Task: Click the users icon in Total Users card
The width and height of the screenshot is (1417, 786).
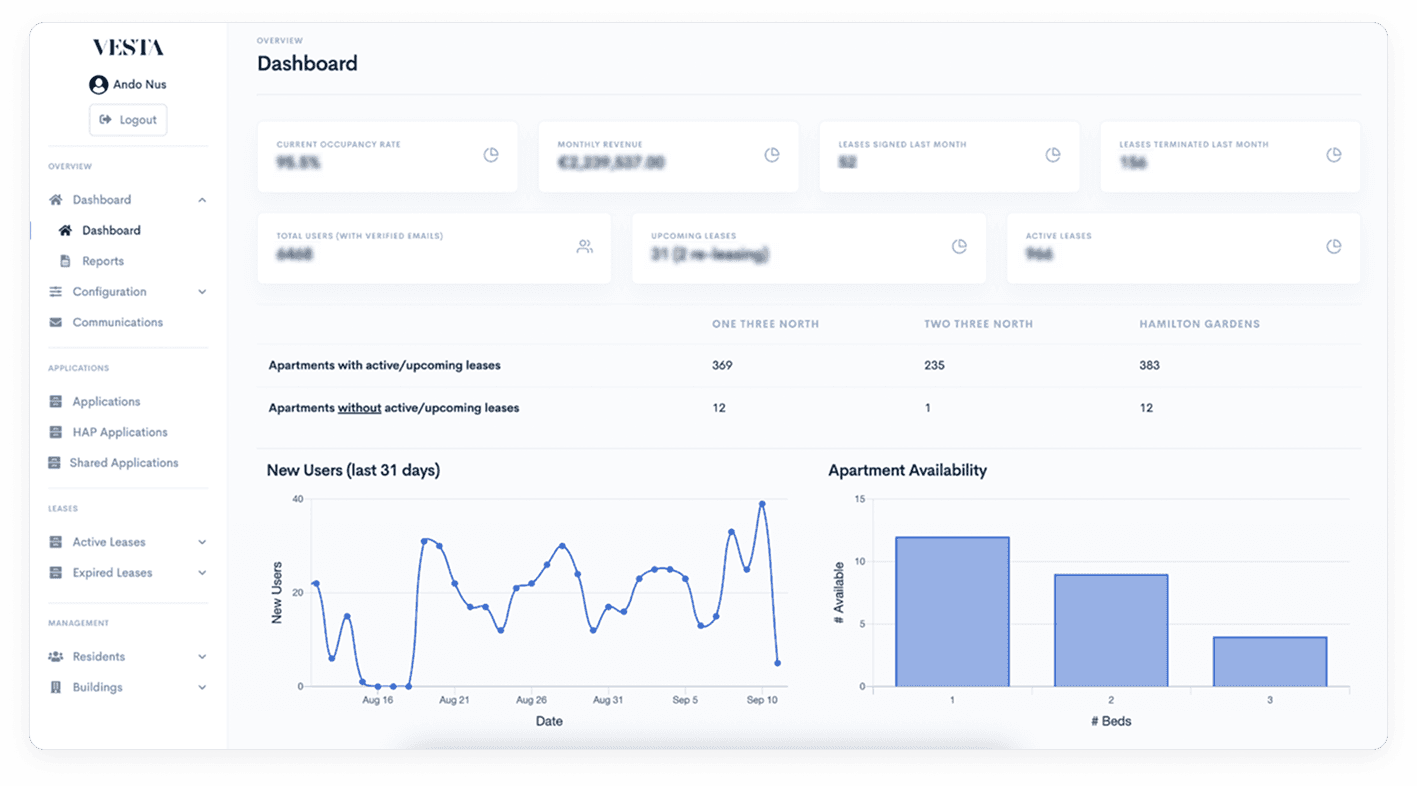Action: coord(585,247)
